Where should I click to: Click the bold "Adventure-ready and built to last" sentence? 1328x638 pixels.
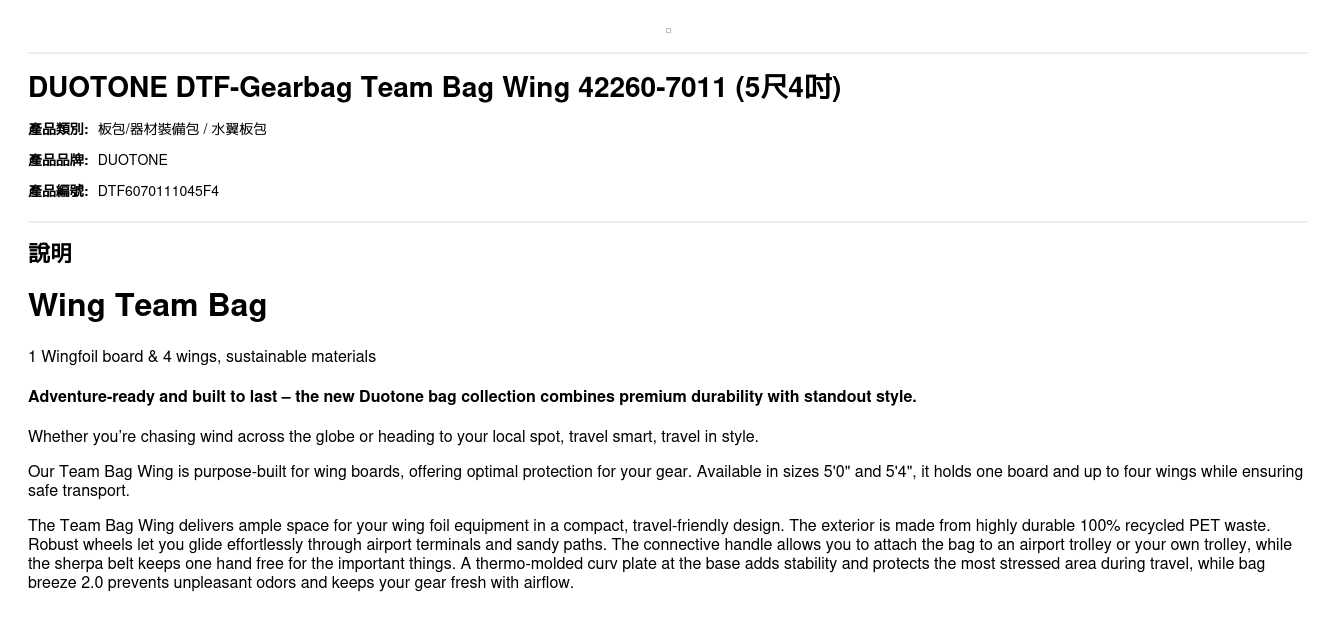472,397
